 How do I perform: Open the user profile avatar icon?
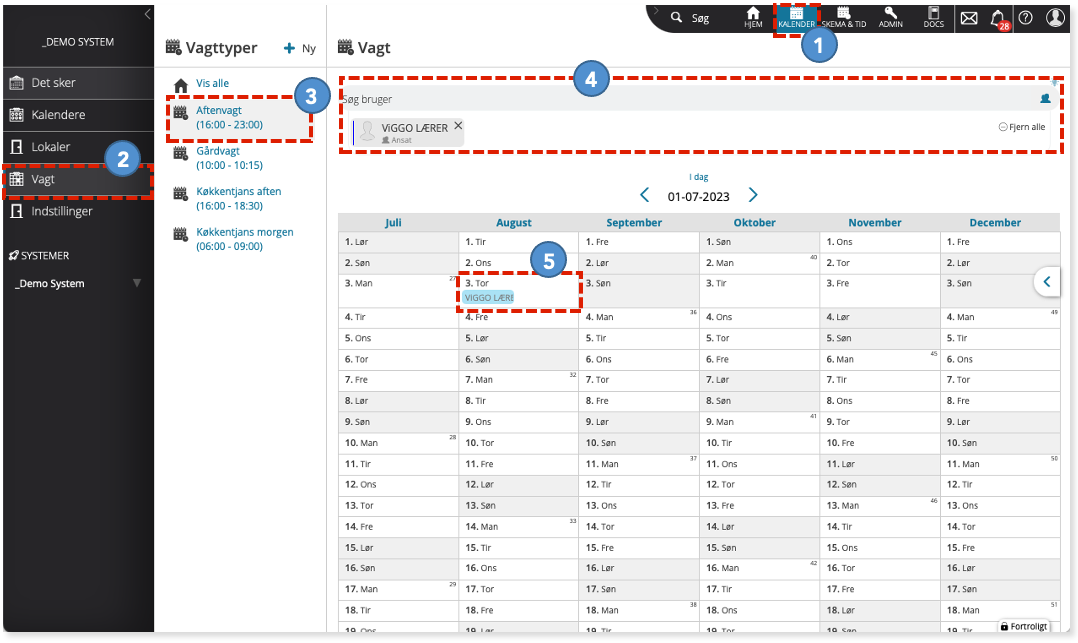click(x=1055, y=17)
